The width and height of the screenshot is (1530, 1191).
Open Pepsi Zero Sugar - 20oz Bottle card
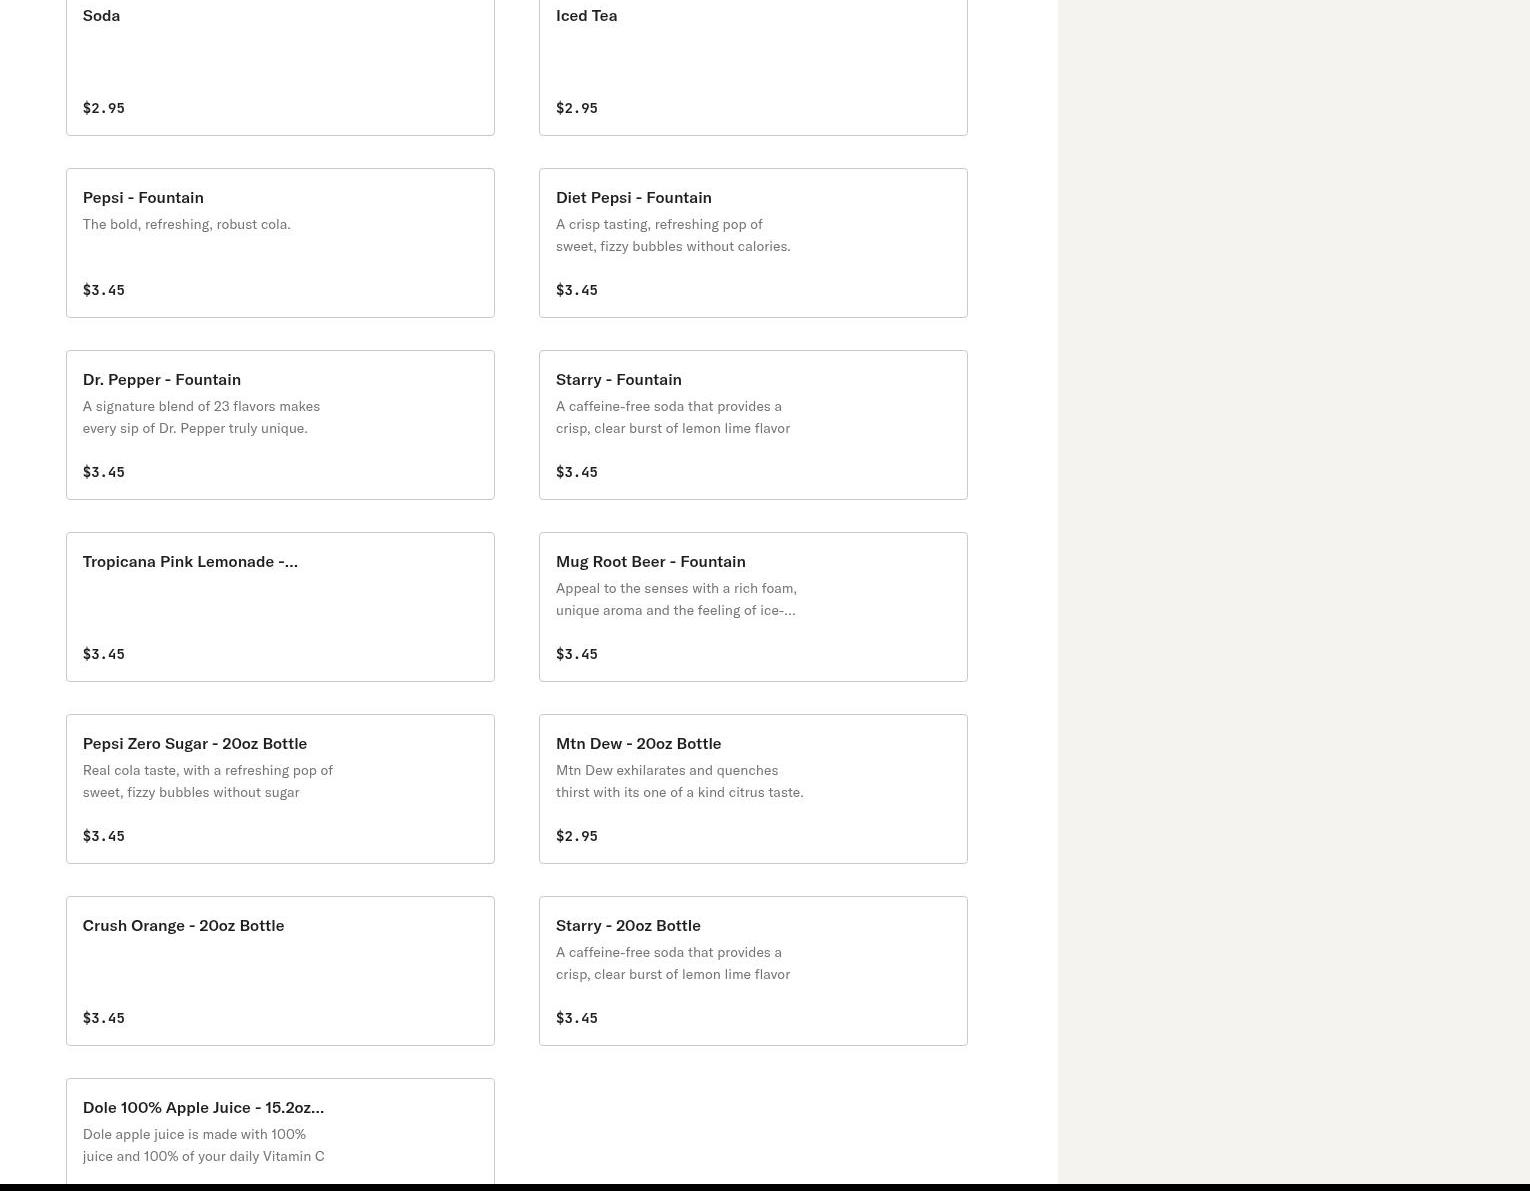[x=280, y=789]
